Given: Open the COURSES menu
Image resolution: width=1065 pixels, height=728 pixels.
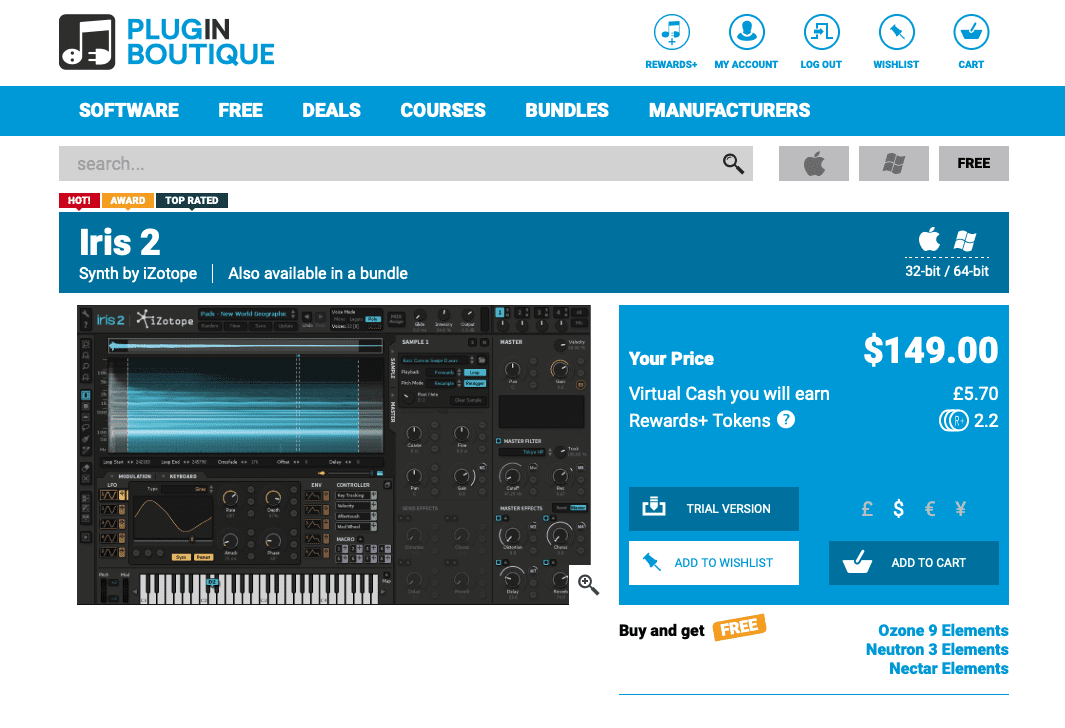Looking at the screenshot, I should 443,111.
